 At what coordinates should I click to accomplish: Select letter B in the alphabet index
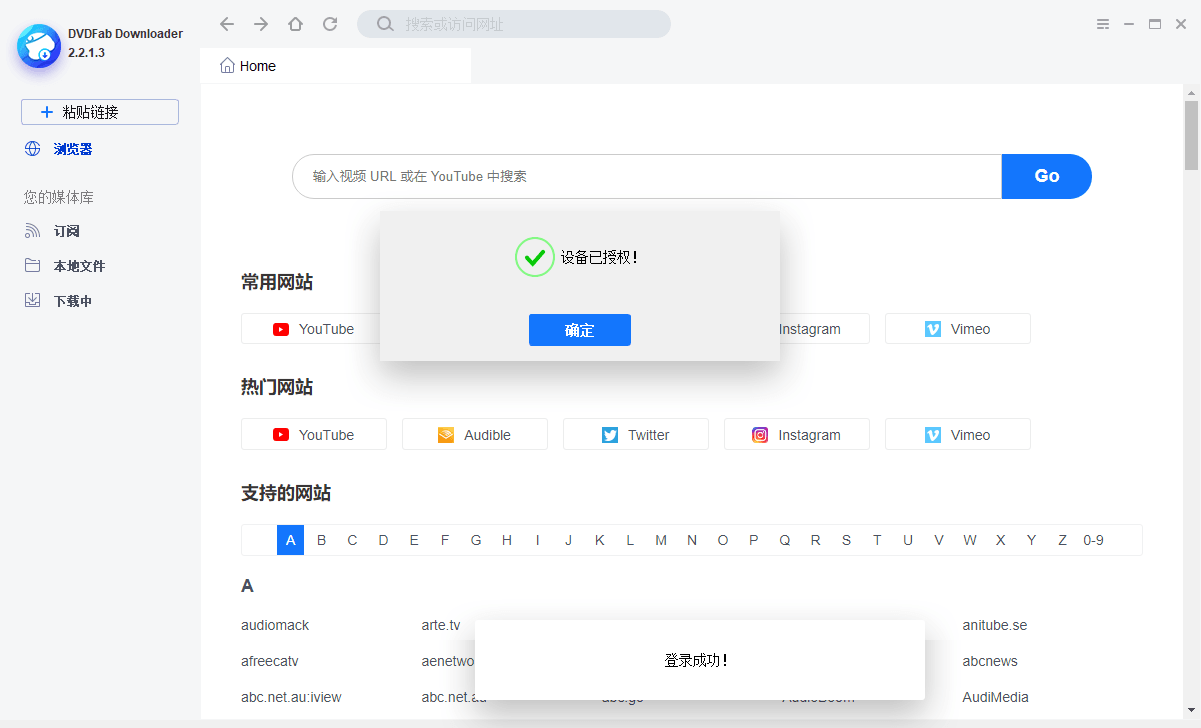321,540
